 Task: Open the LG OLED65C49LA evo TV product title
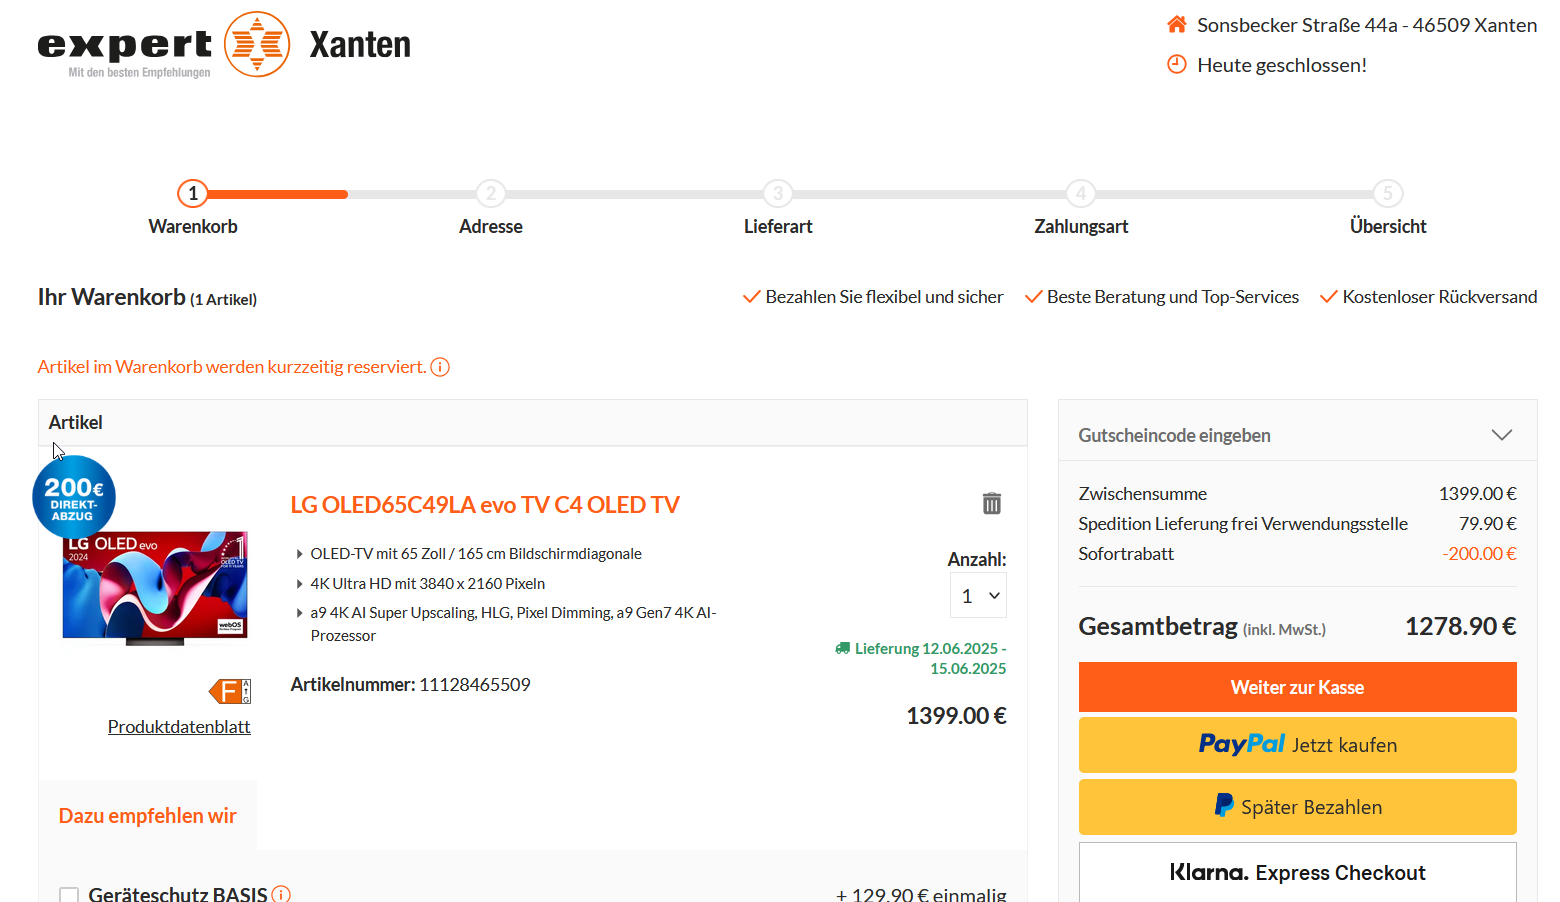485,505
